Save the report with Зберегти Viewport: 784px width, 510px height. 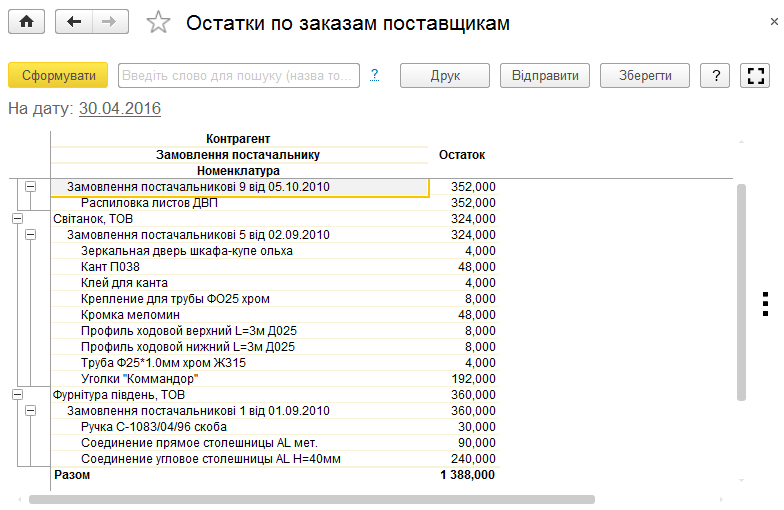click(x=645, y=76)
